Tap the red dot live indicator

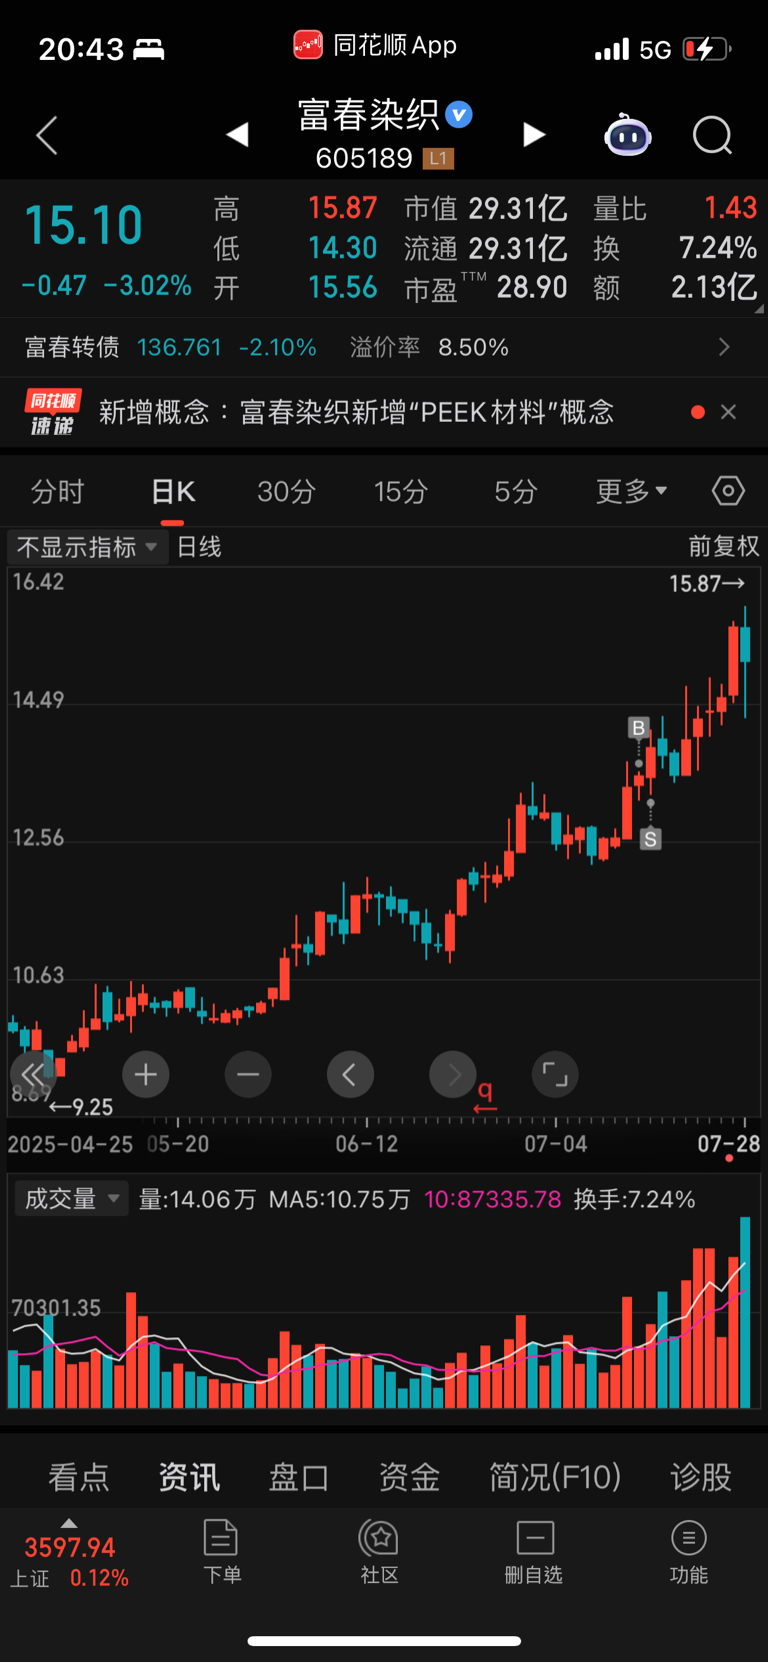tap(698, 412)
